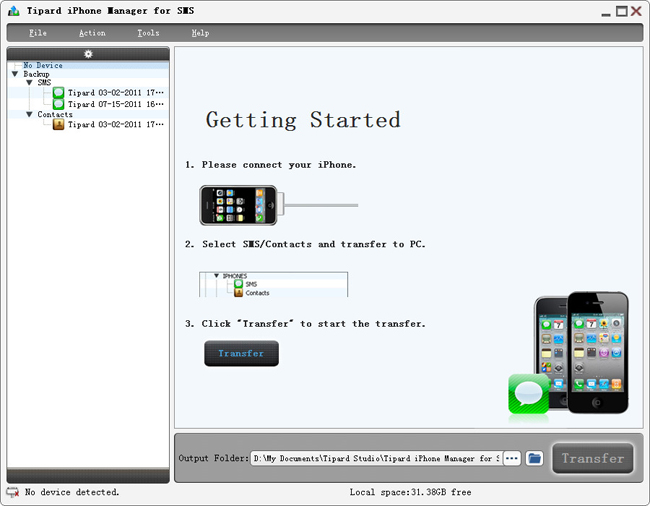Click the iPhone connect cable illustration
The height and width of the screenshot is (506, 650).
tap(279, 205)
